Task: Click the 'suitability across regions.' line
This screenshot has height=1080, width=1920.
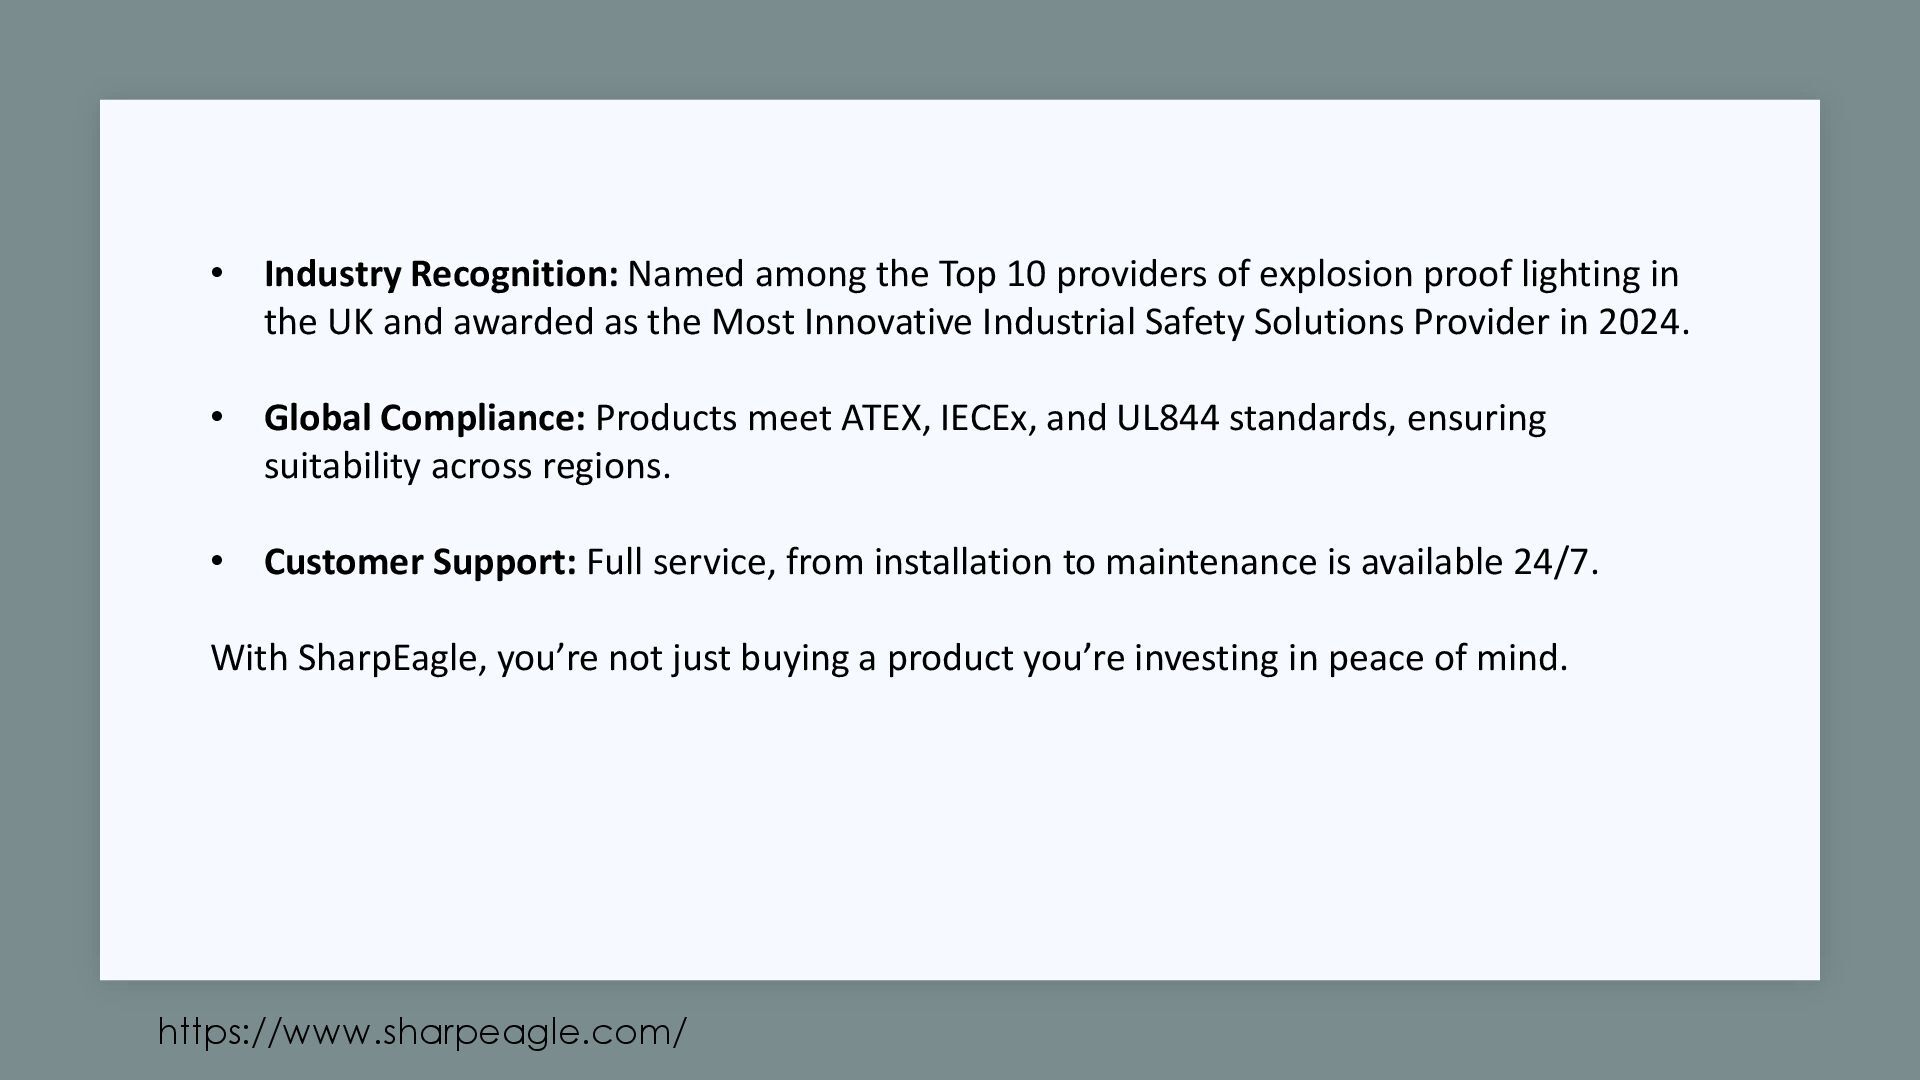Action: click(x=467, y=466)
